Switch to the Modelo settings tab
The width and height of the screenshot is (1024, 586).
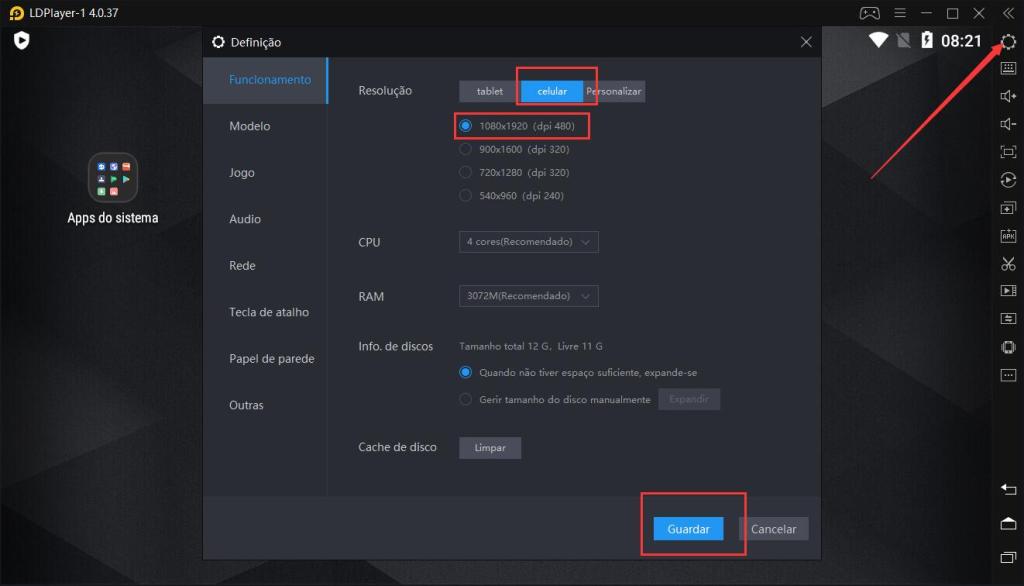coord(250,126)
